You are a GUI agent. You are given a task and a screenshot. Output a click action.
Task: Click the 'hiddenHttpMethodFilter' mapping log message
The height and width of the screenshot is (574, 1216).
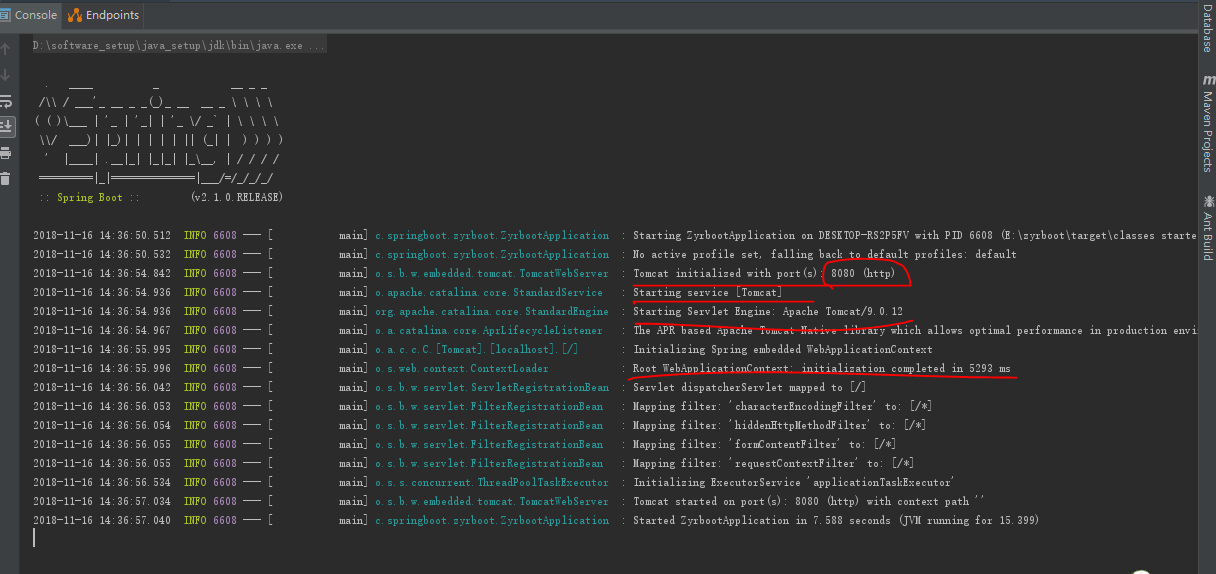pos(779,426)
